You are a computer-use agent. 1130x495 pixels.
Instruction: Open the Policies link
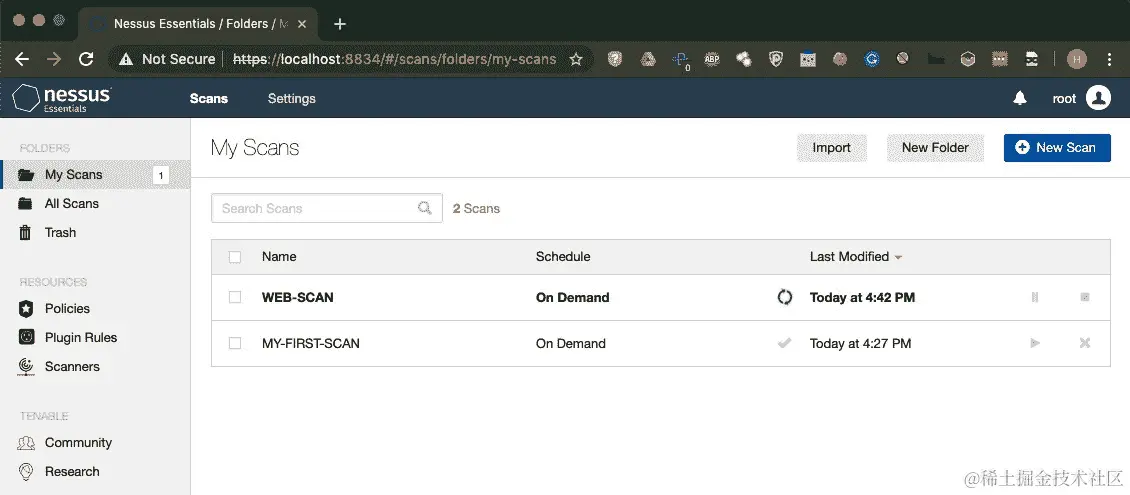point(67,308)
